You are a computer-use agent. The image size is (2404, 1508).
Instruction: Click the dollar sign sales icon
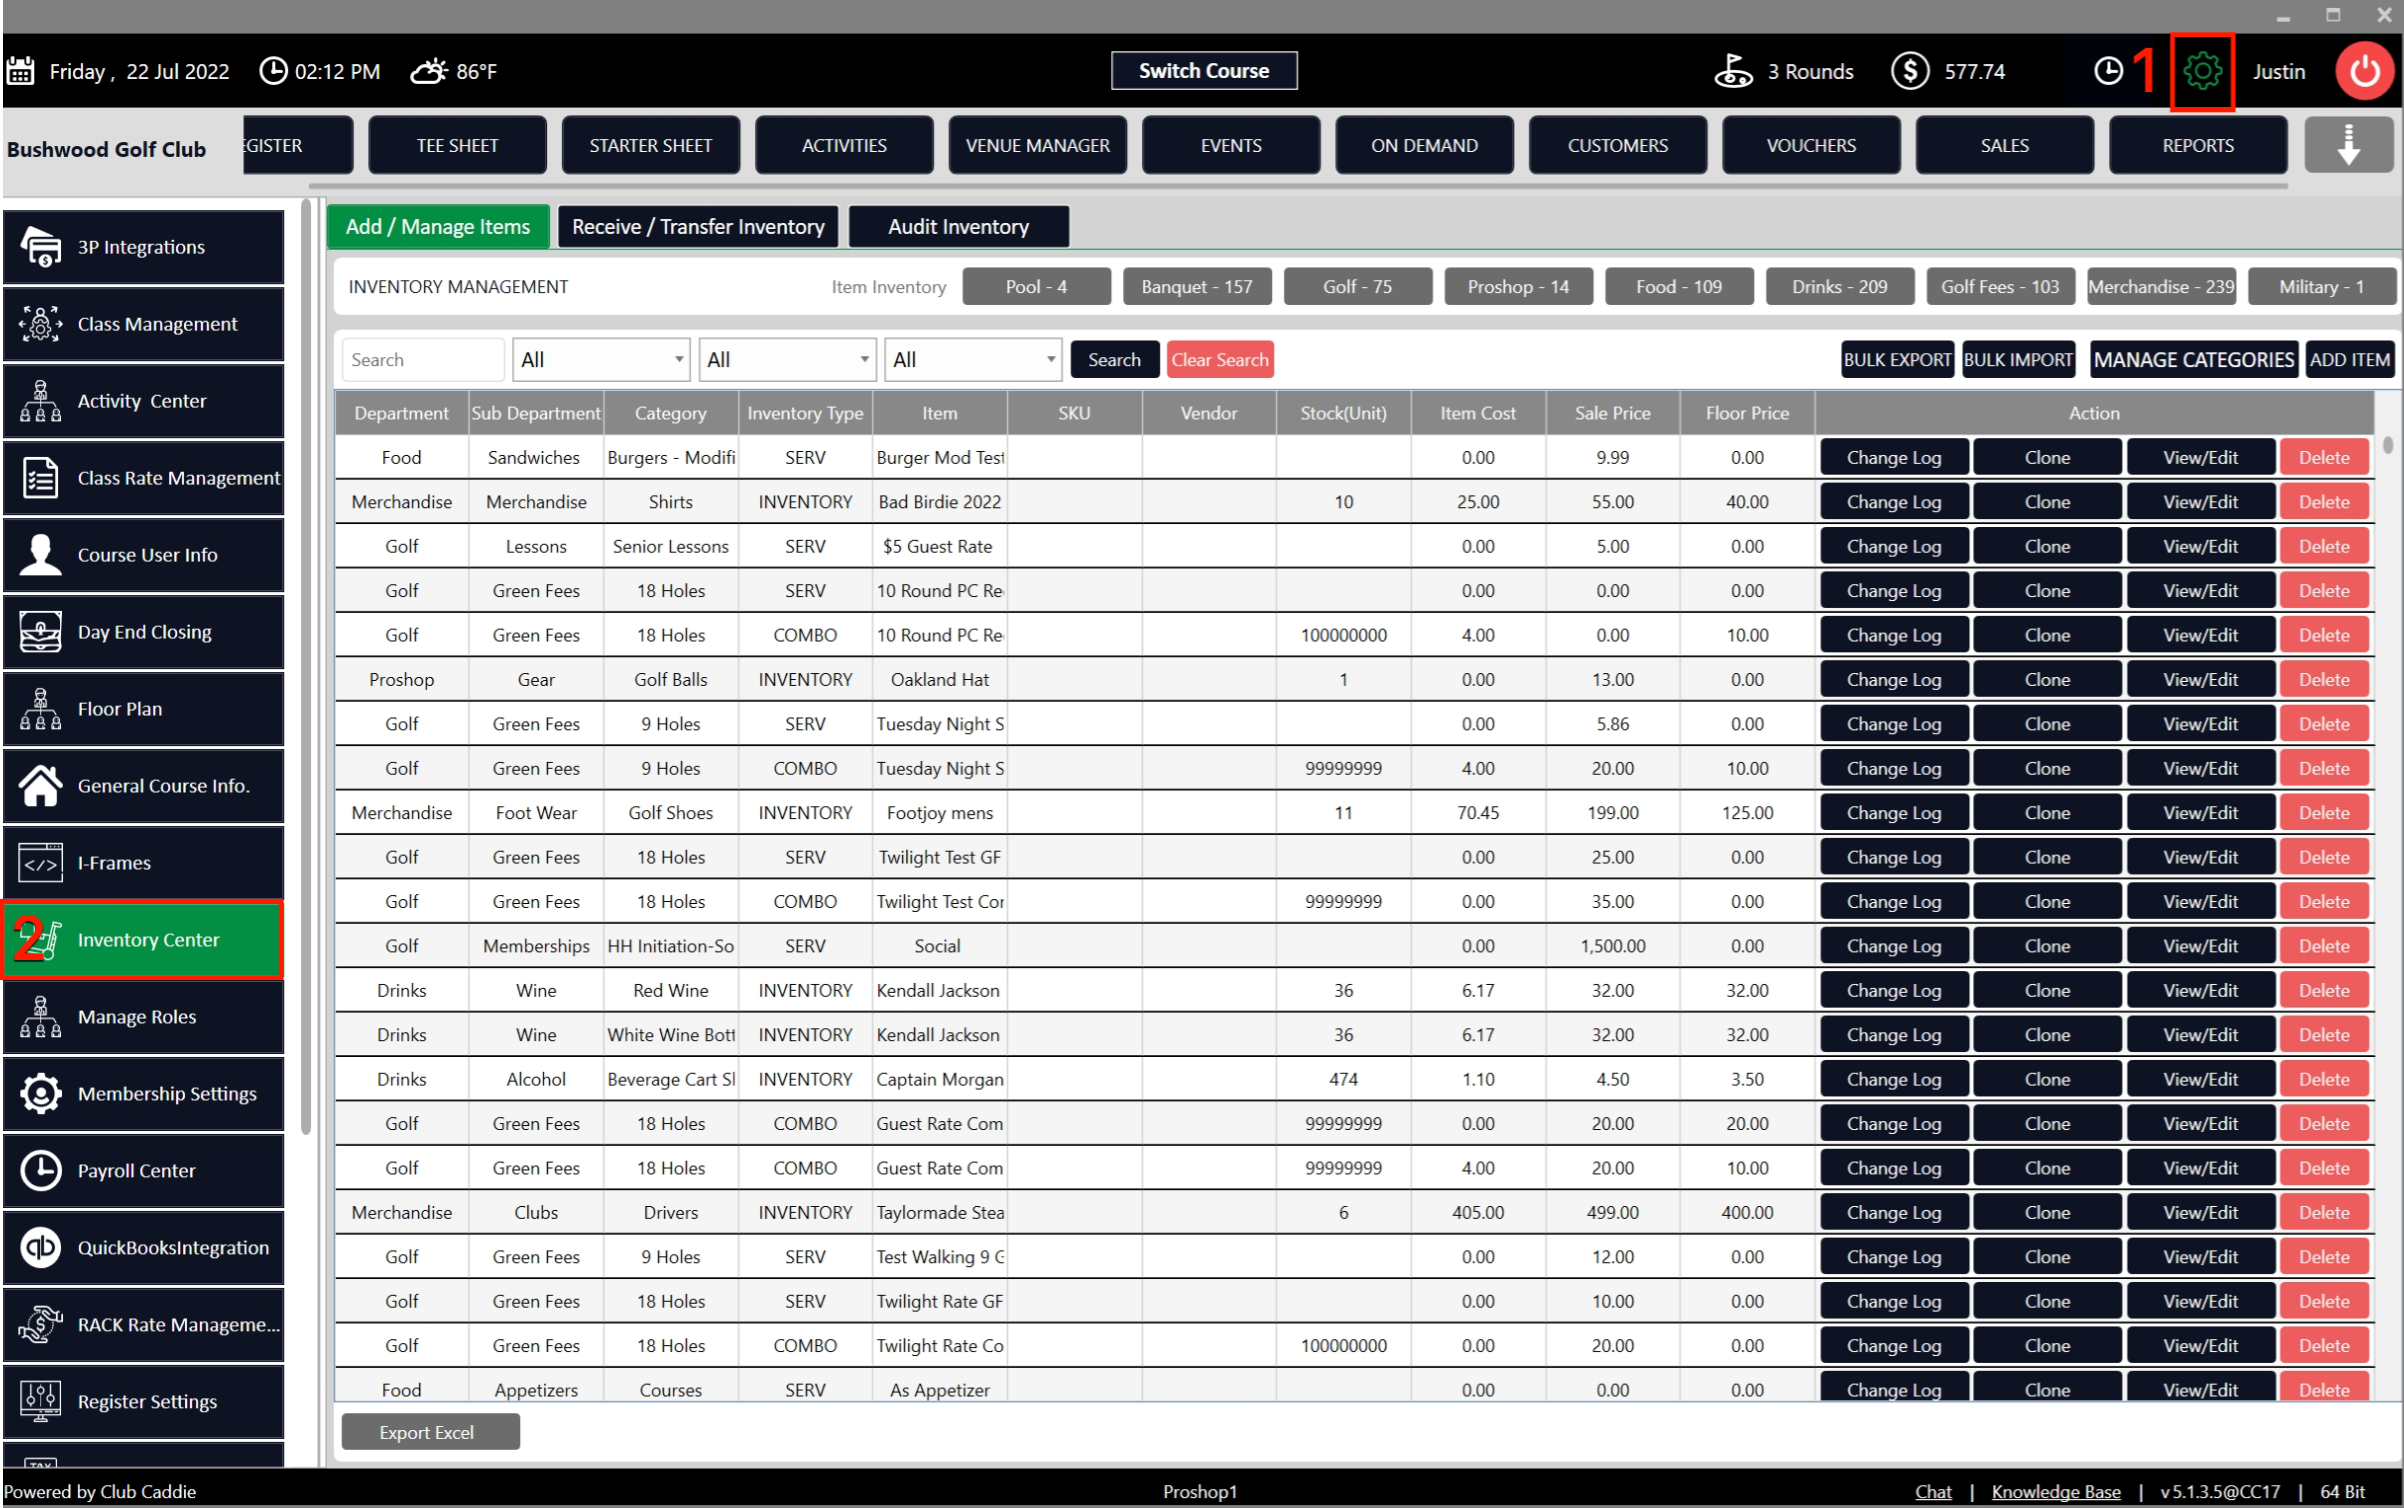[1909, 71]
